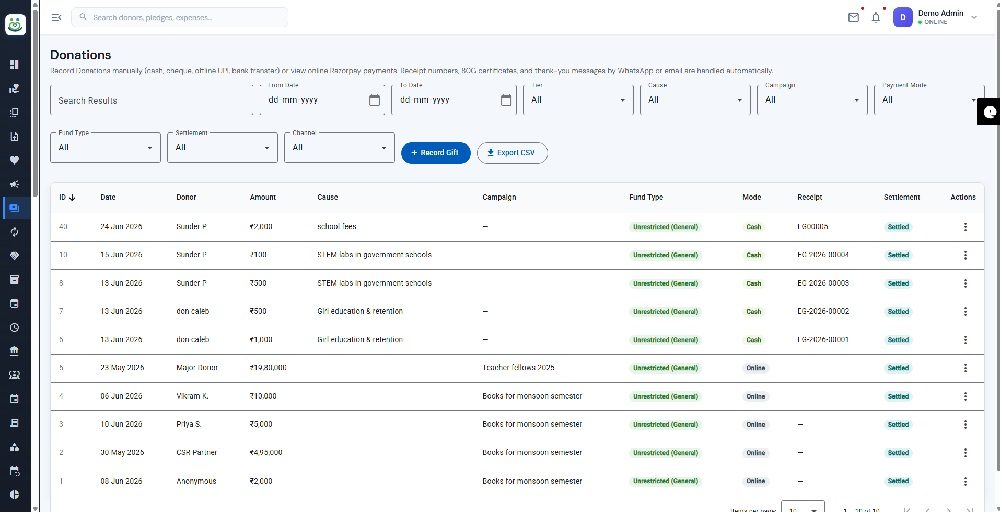Open the heart icon in sidebar
Screen dimensions: 1002x514
tap(15, 160)
